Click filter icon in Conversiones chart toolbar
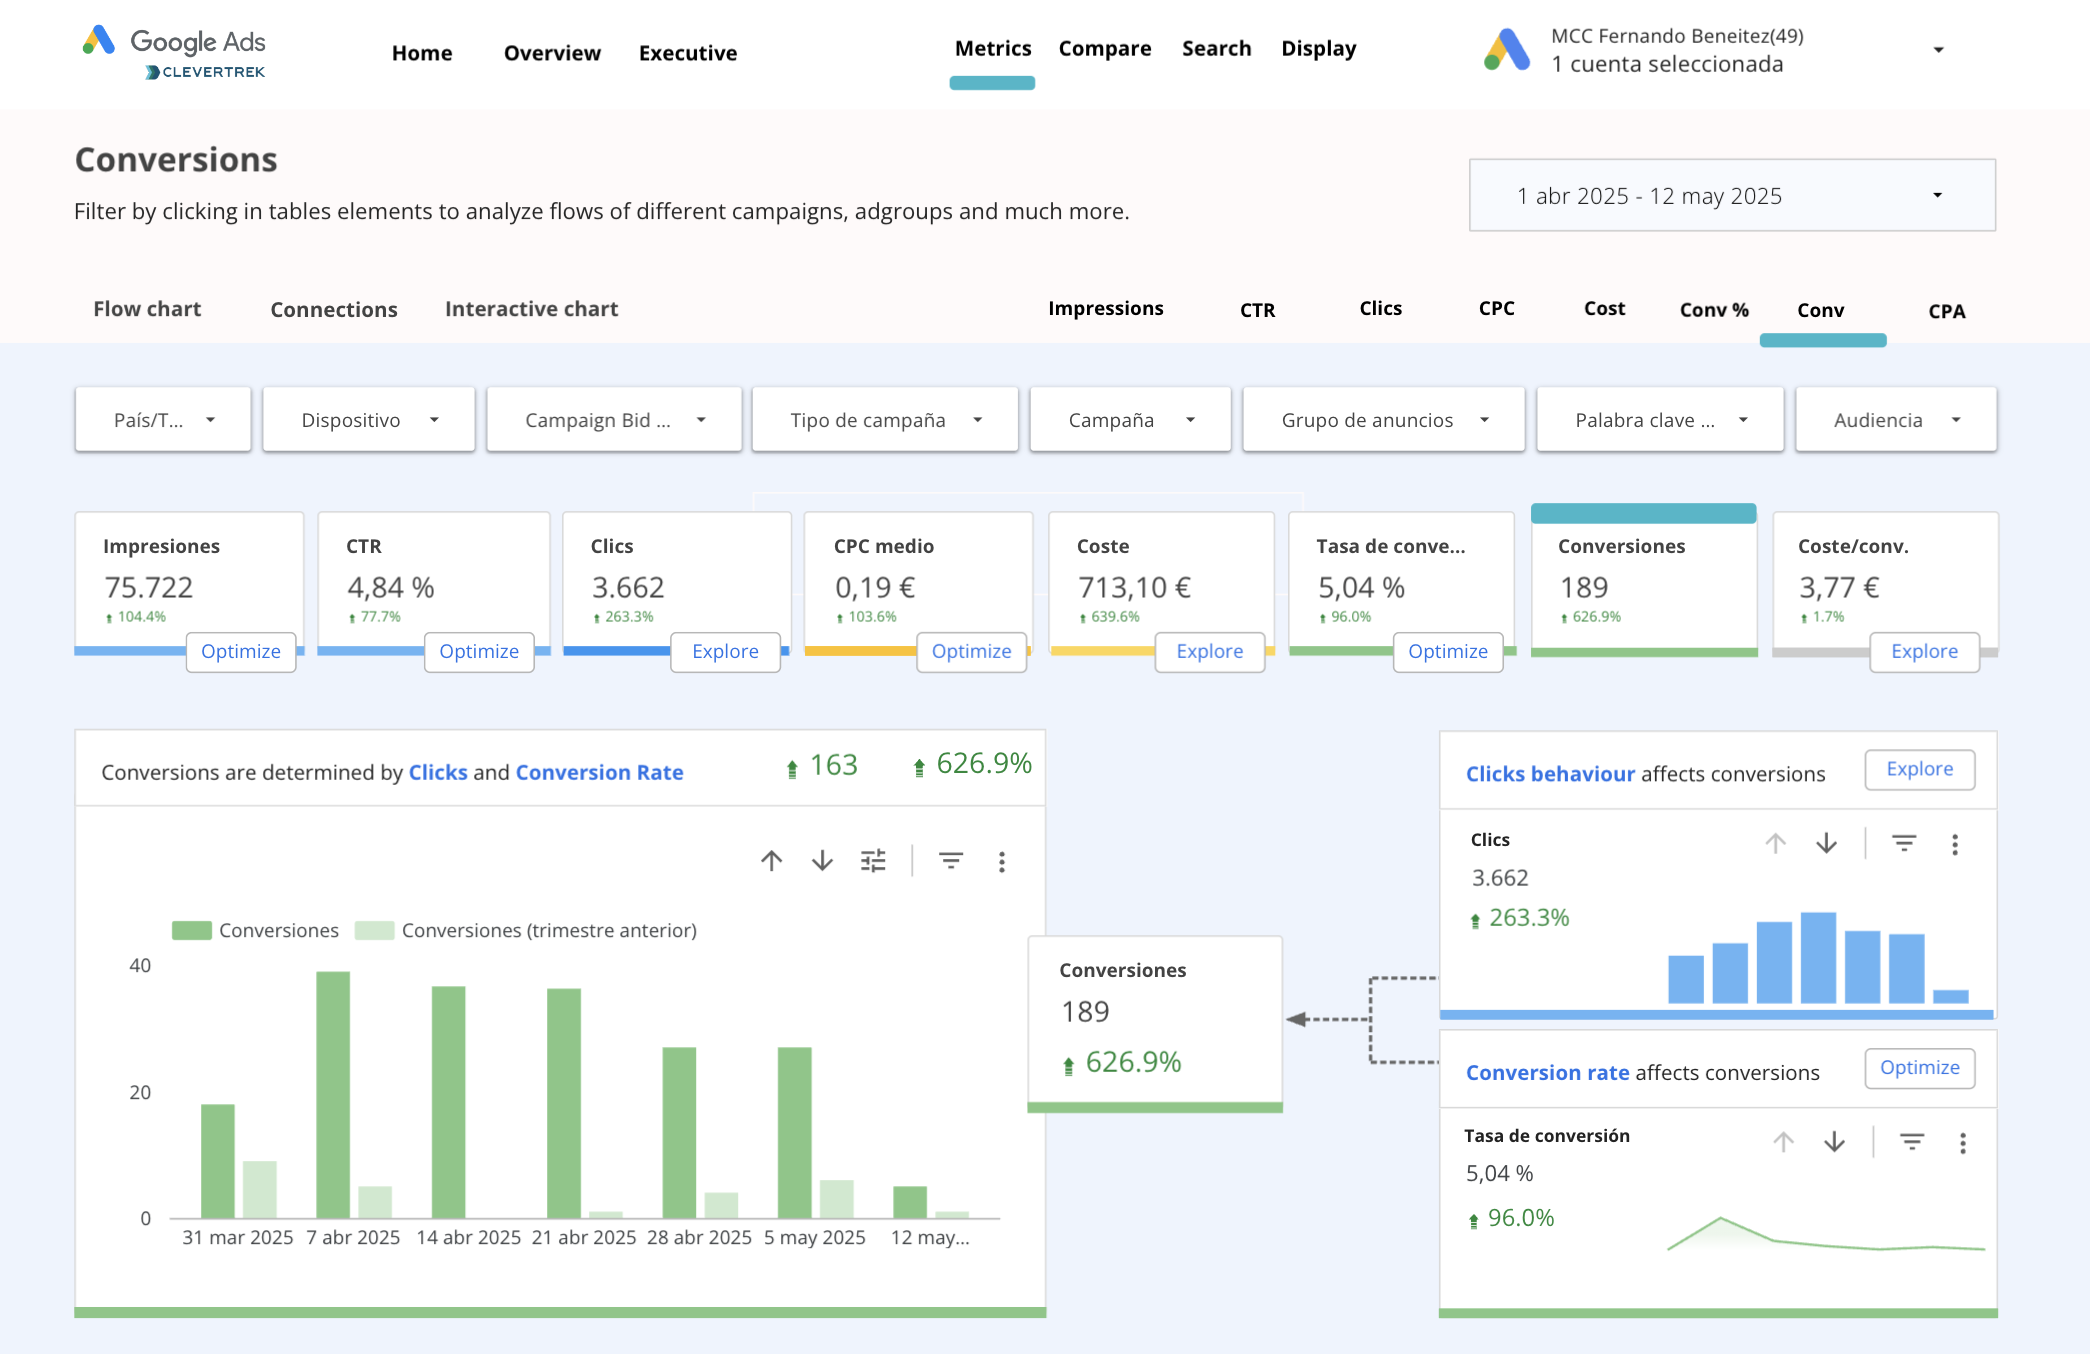 951,861
